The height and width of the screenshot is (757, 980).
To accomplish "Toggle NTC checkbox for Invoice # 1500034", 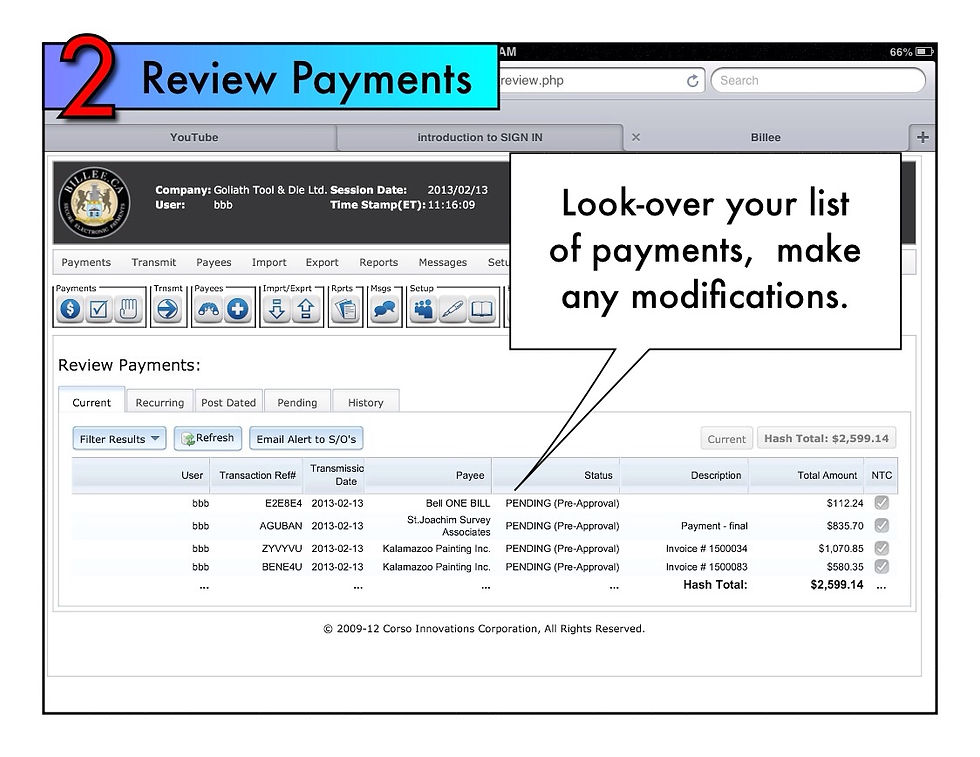I will pyautogui.click(x=882, y=548).
